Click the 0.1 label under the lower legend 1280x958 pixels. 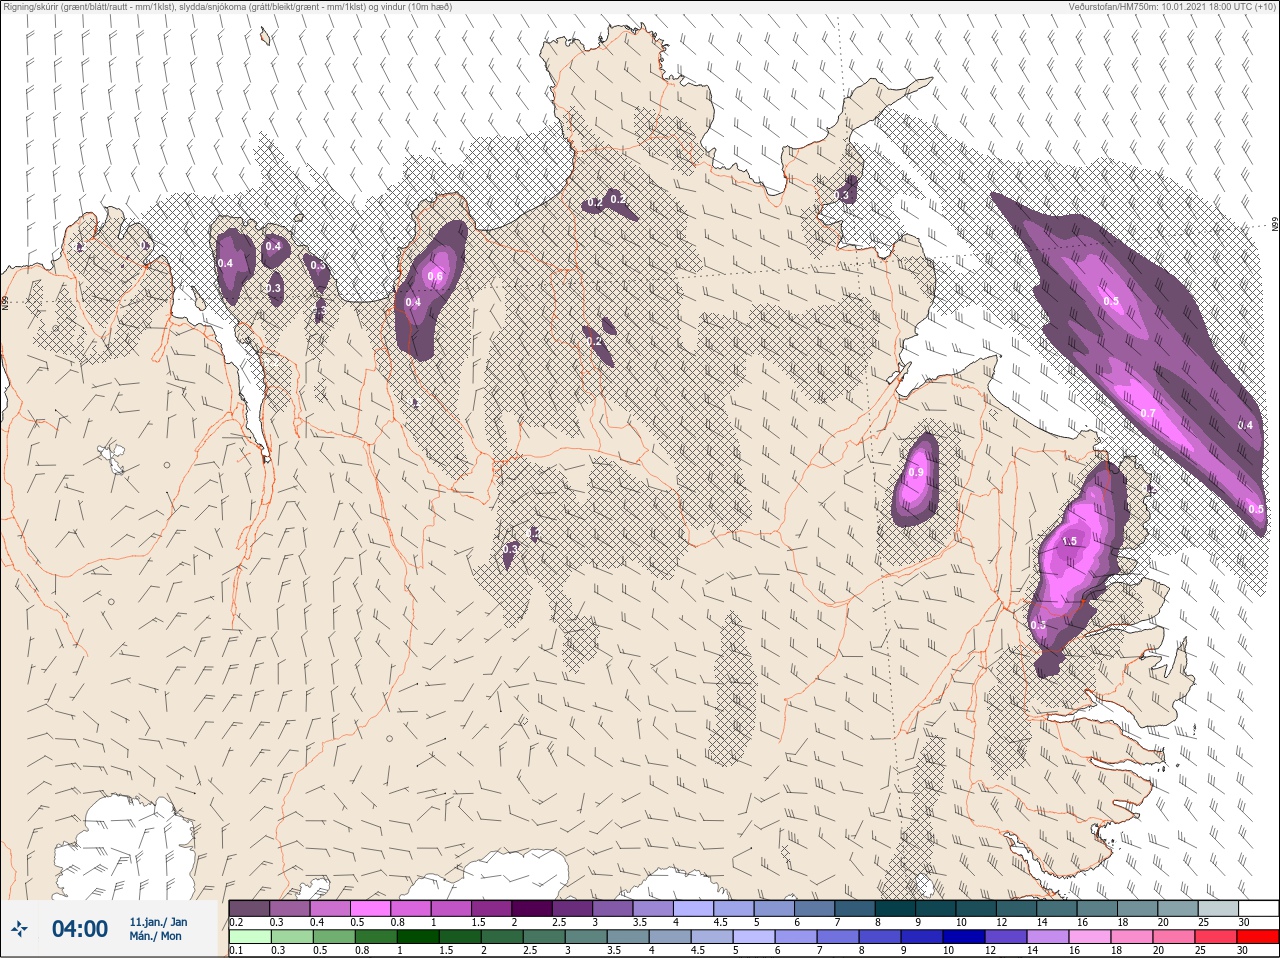(236, 950)
